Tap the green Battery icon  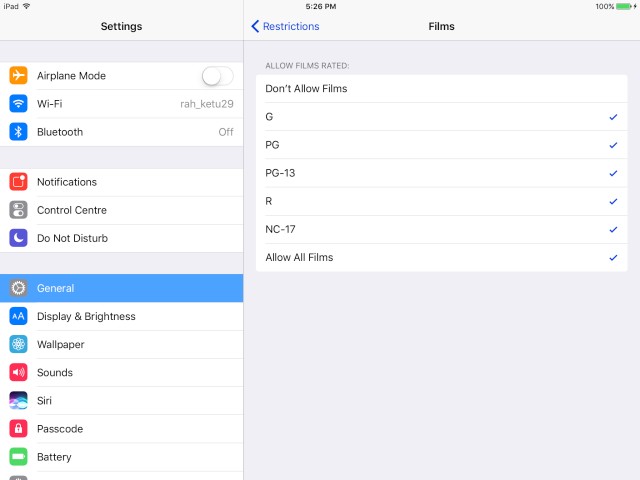(x=18, y=457)
